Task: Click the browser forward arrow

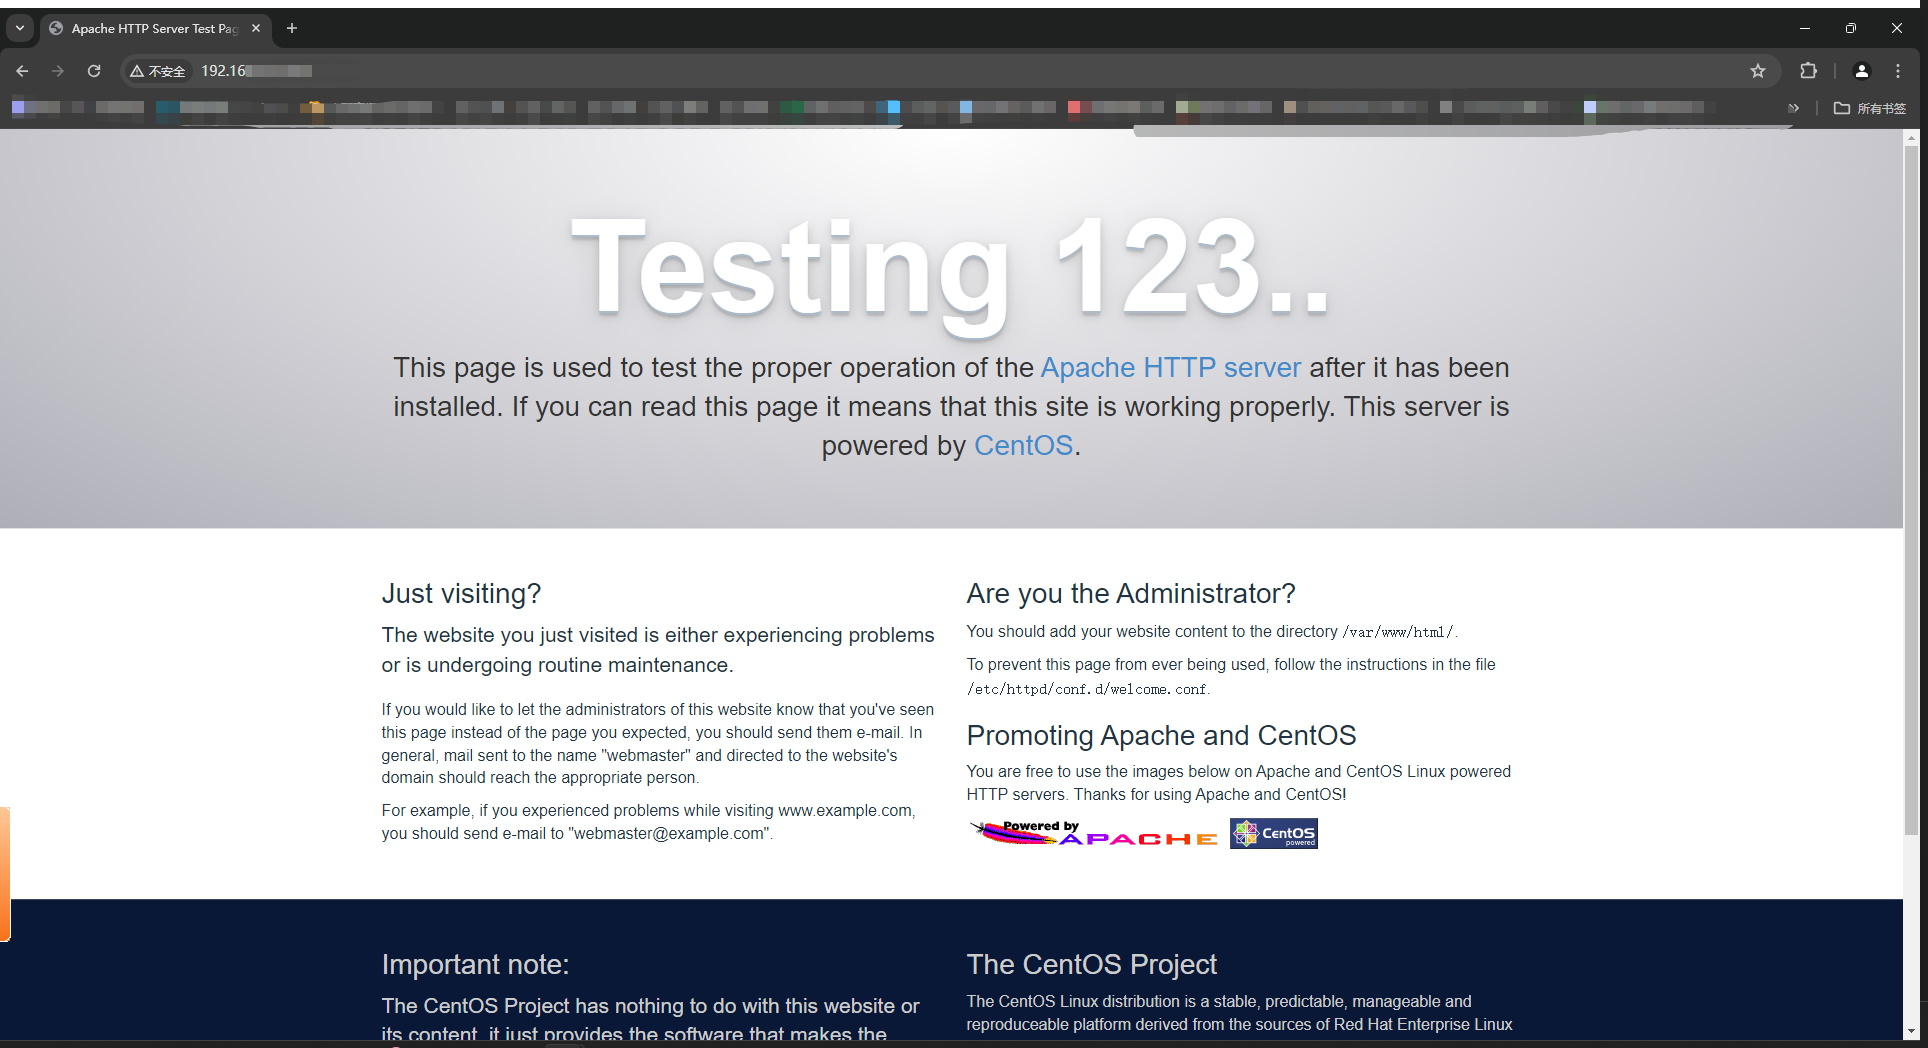Action: (58, 71)
